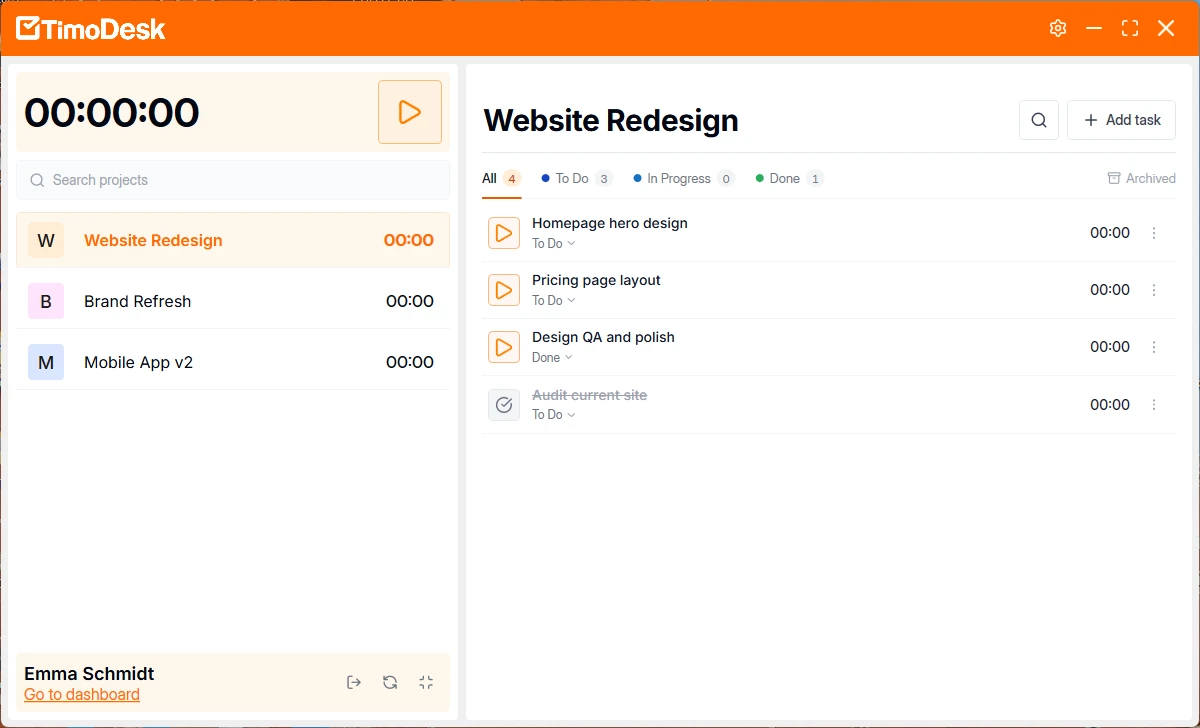Screen dimensions: 1200x728
Task: Click Mobile App v2 00:00 time value
Action: point(410,362)
